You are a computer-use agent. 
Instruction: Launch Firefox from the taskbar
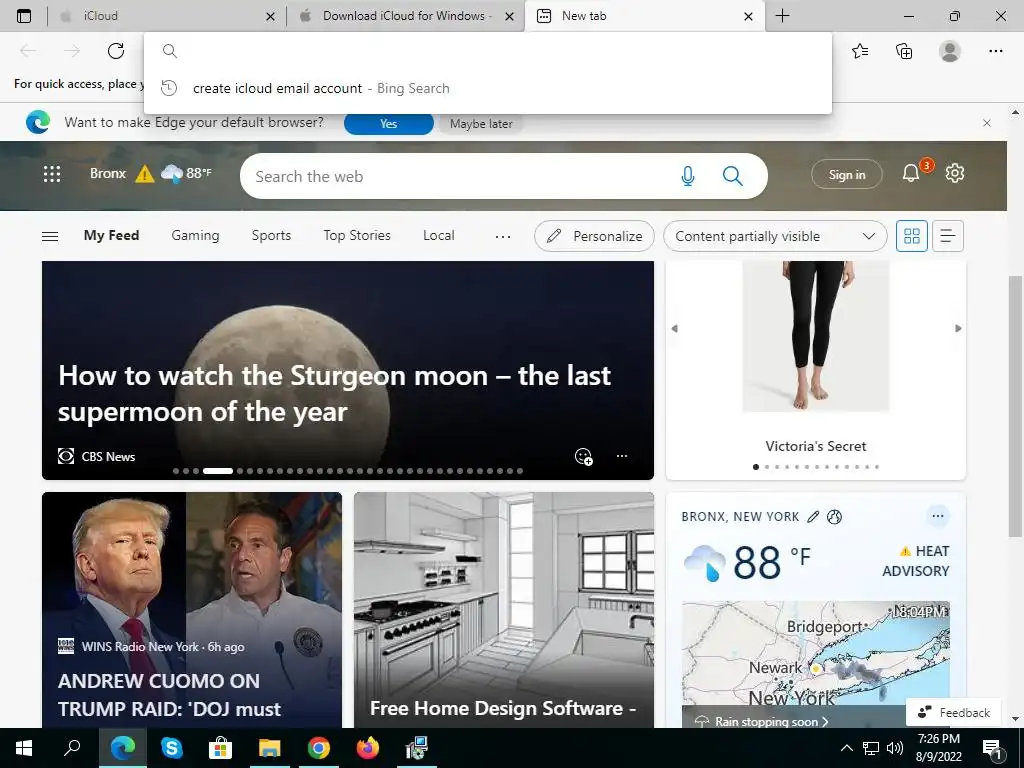point(368,748)
